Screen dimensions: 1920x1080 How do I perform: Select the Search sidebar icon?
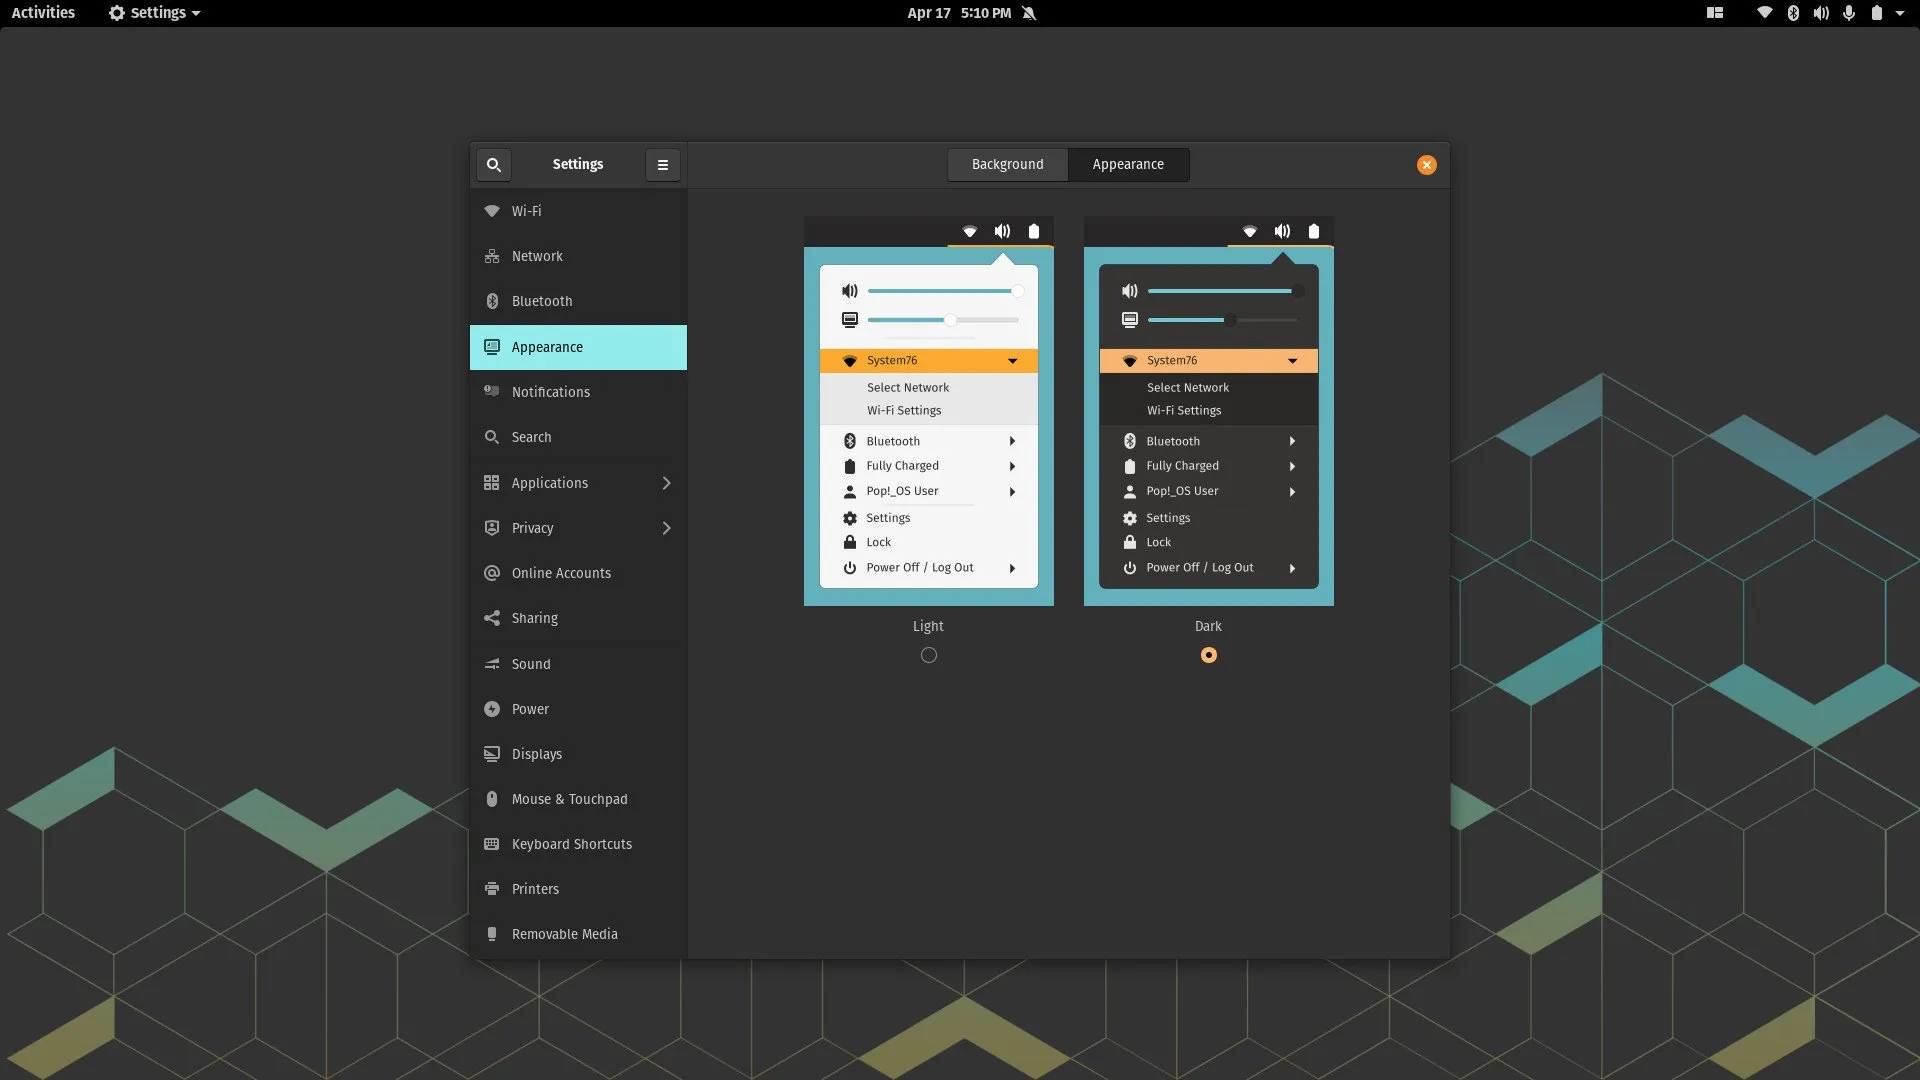[492, 437]
